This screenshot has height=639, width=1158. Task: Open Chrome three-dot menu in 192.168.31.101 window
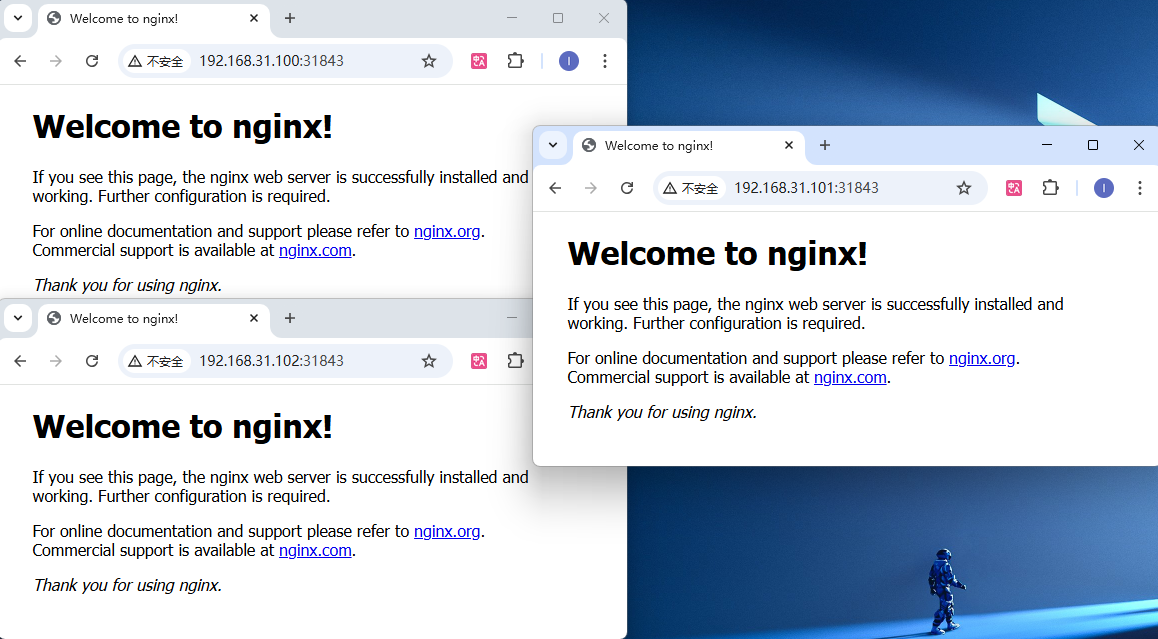pyautogui.click(x=1140, y=188)
